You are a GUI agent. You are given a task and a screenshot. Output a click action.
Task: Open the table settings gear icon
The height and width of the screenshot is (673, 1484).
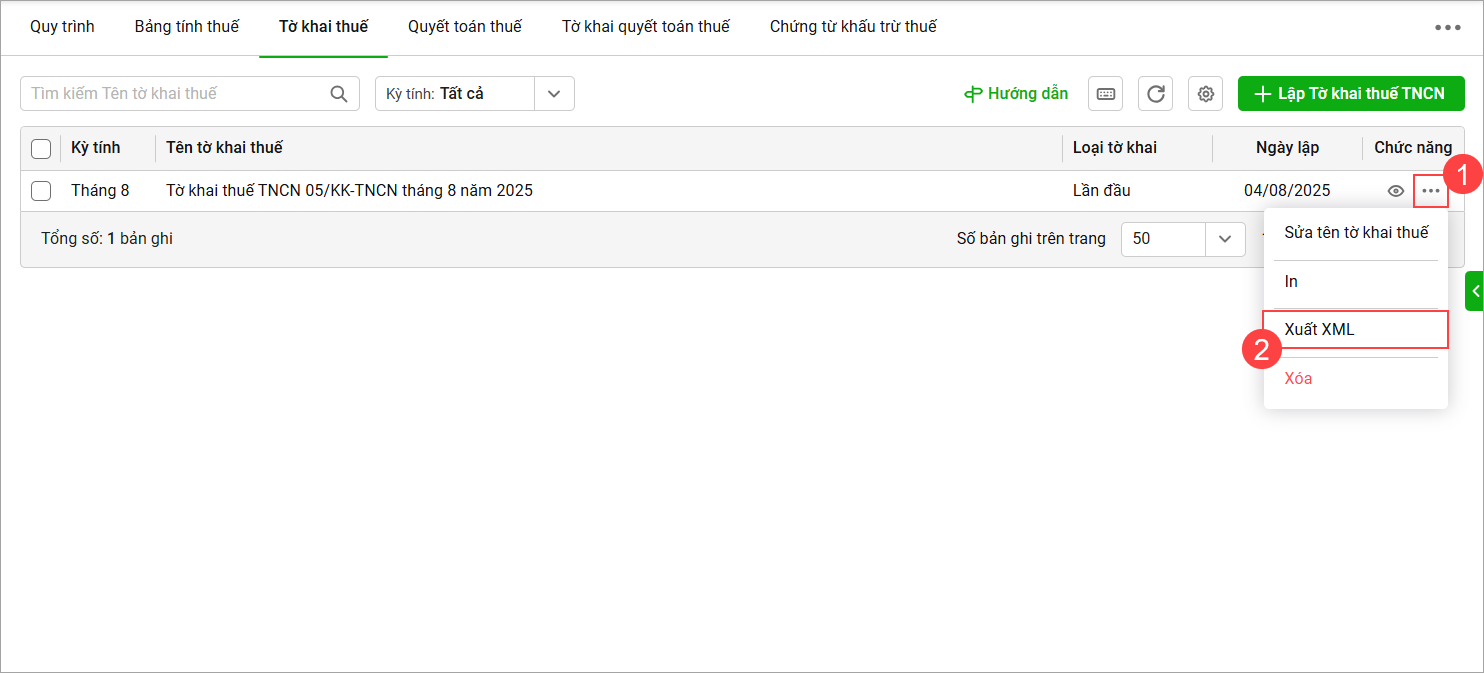pos(1206,94)
